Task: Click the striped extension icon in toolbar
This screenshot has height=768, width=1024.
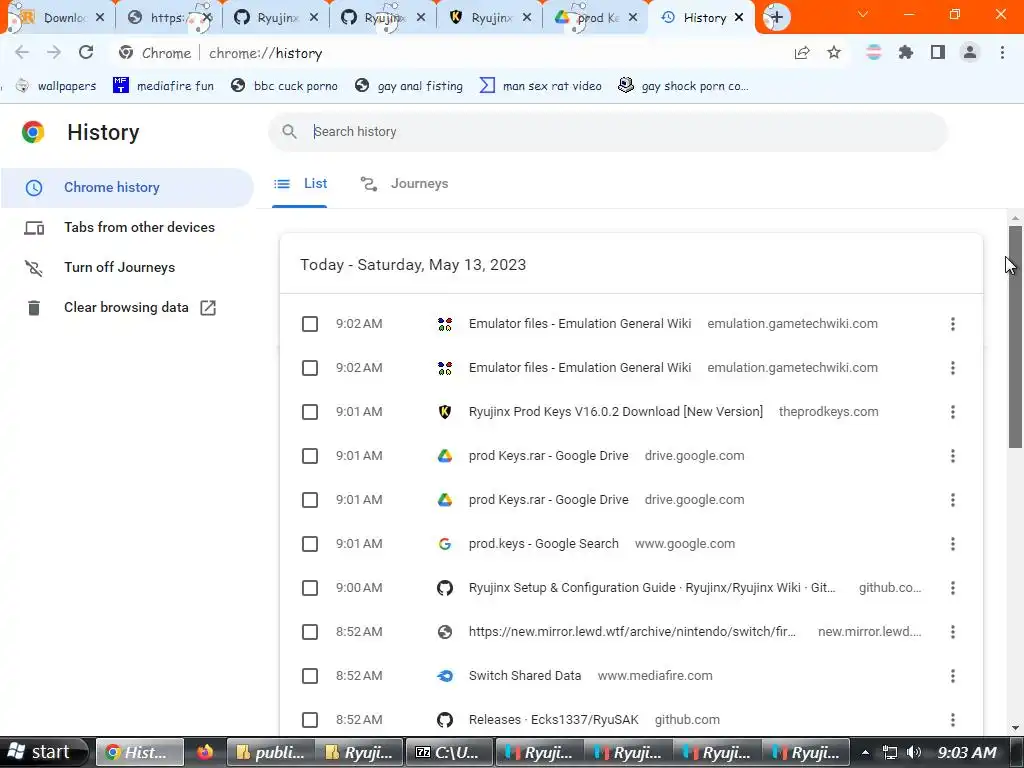Action: point(874,53)
